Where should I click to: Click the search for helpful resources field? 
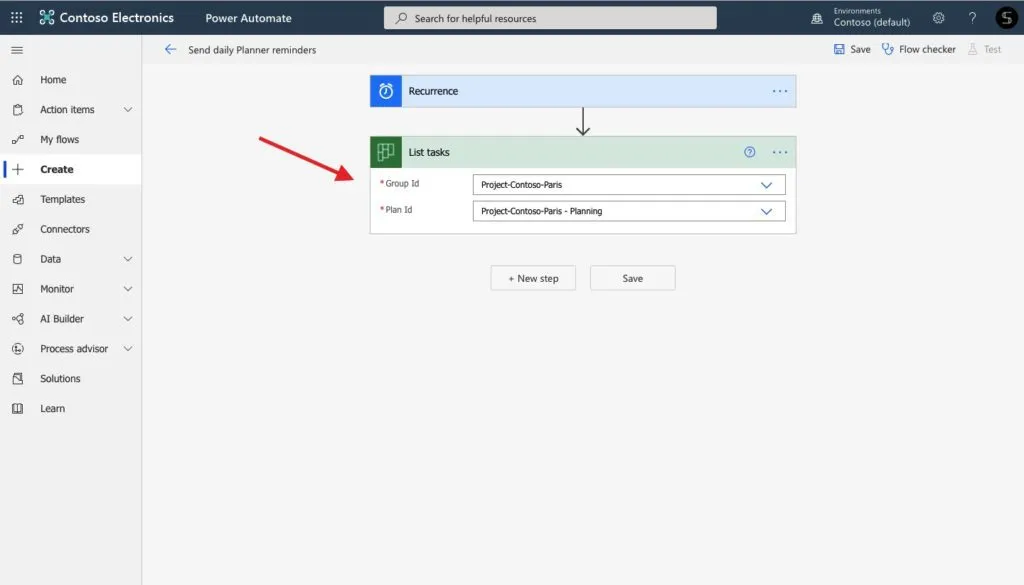[x=550, y=18]
